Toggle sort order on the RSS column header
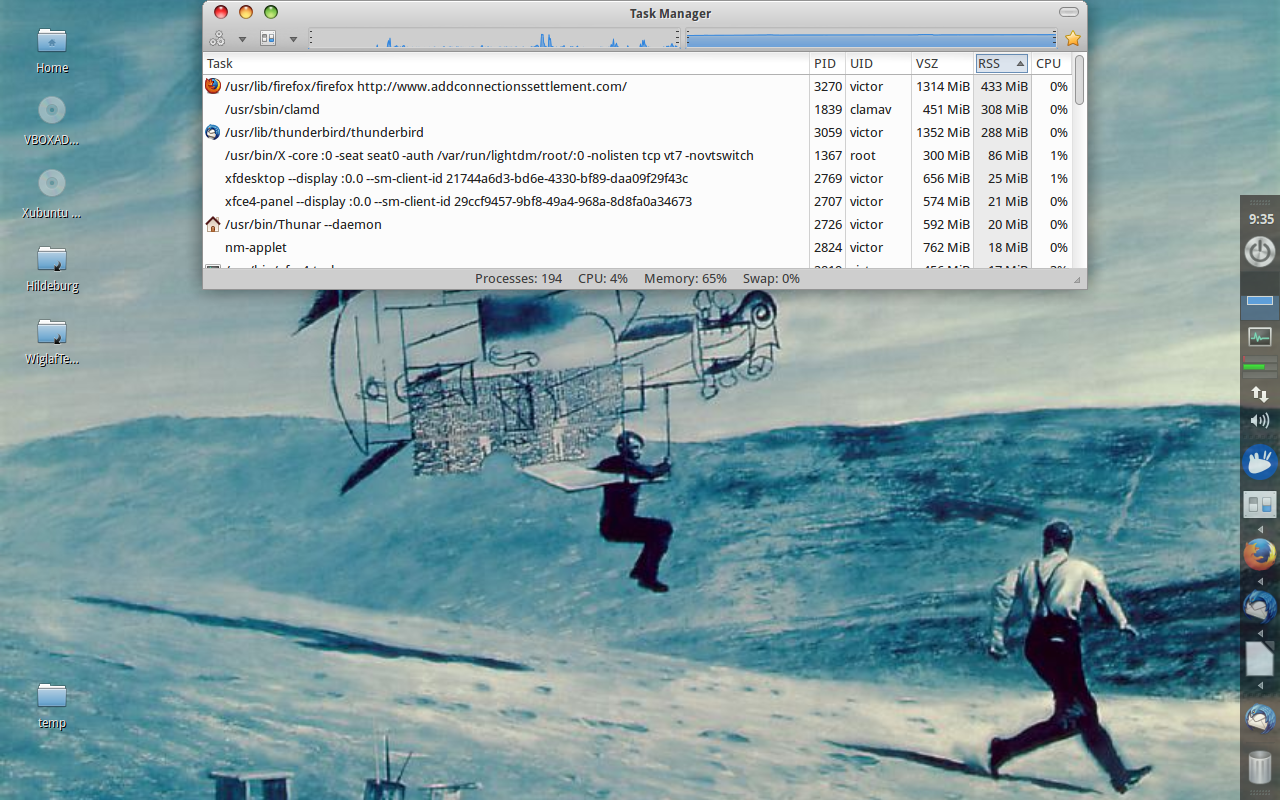1280x800 pixels. [x=1002, y=64]
